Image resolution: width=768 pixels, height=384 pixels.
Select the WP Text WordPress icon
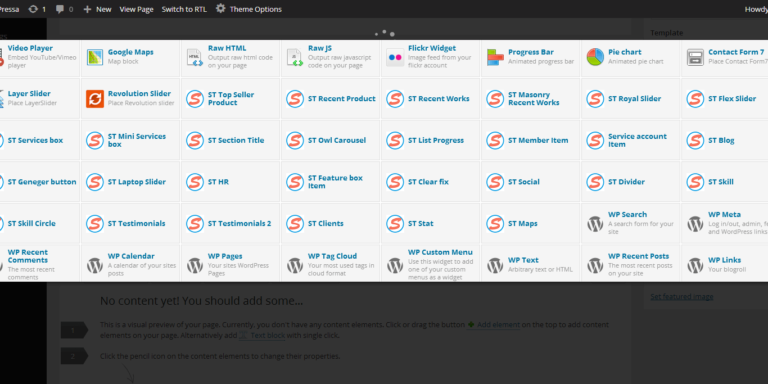click(495, 265)
